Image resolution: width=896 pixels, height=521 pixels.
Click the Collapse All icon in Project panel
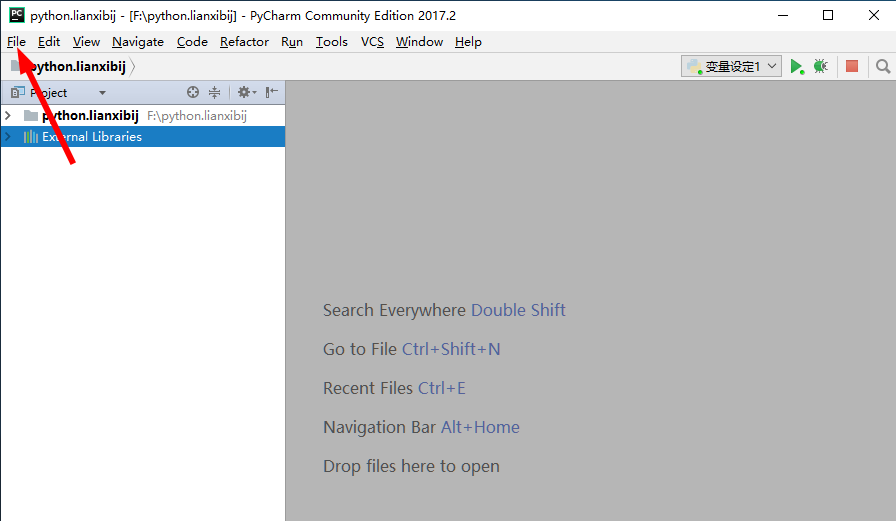pyautogui.click(x=214, y=92)
